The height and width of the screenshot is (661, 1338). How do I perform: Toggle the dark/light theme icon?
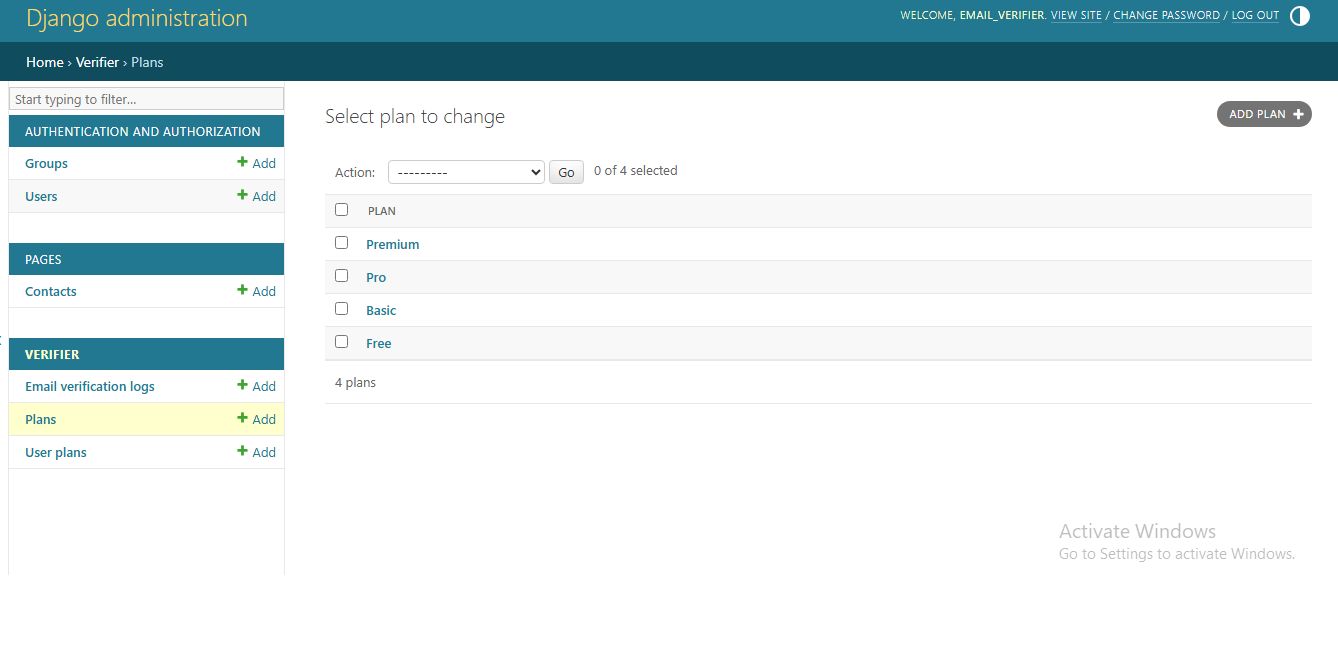[x=1299, y=16]
